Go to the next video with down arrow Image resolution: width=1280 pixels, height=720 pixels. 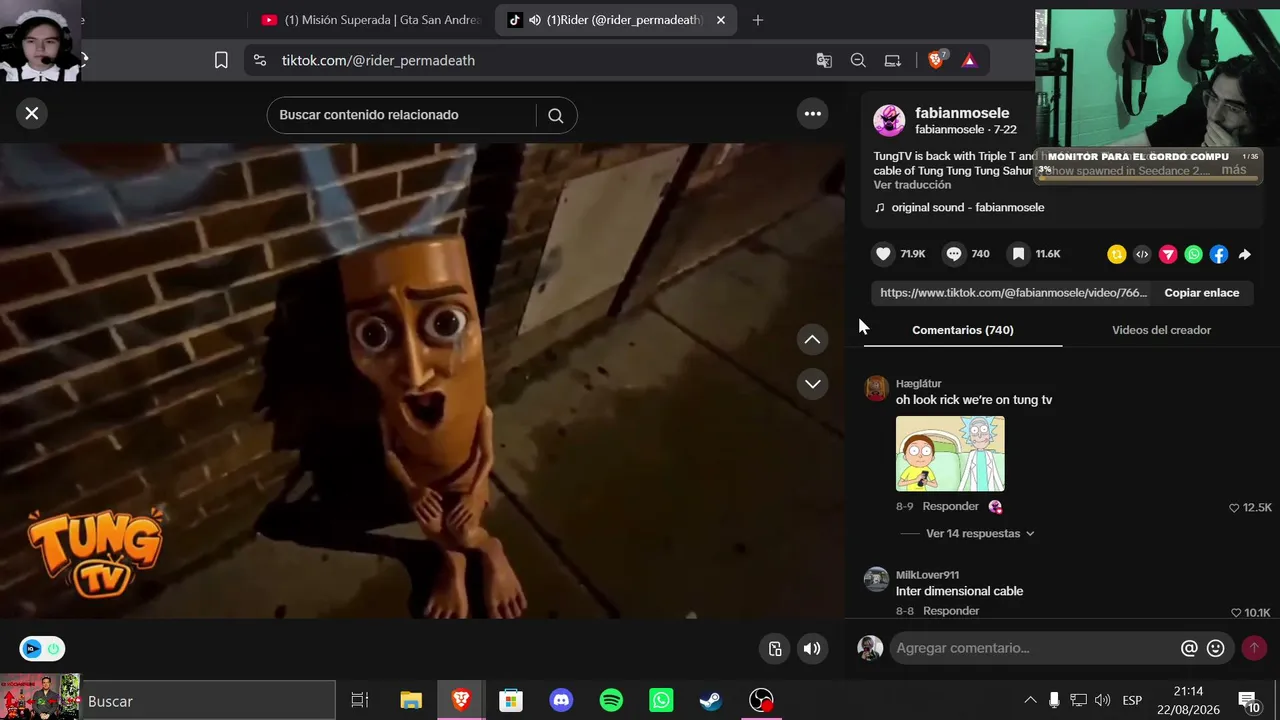click(812, 384)
